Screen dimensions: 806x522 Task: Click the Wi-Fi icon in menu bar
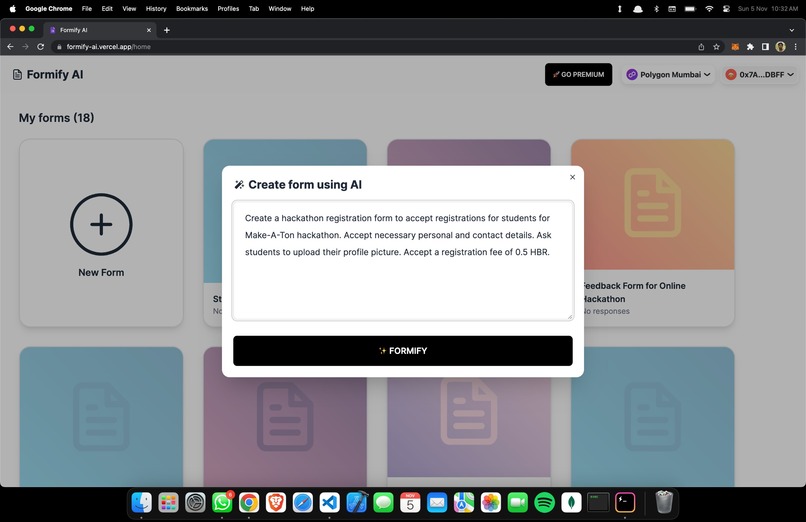tap(709, 9)
